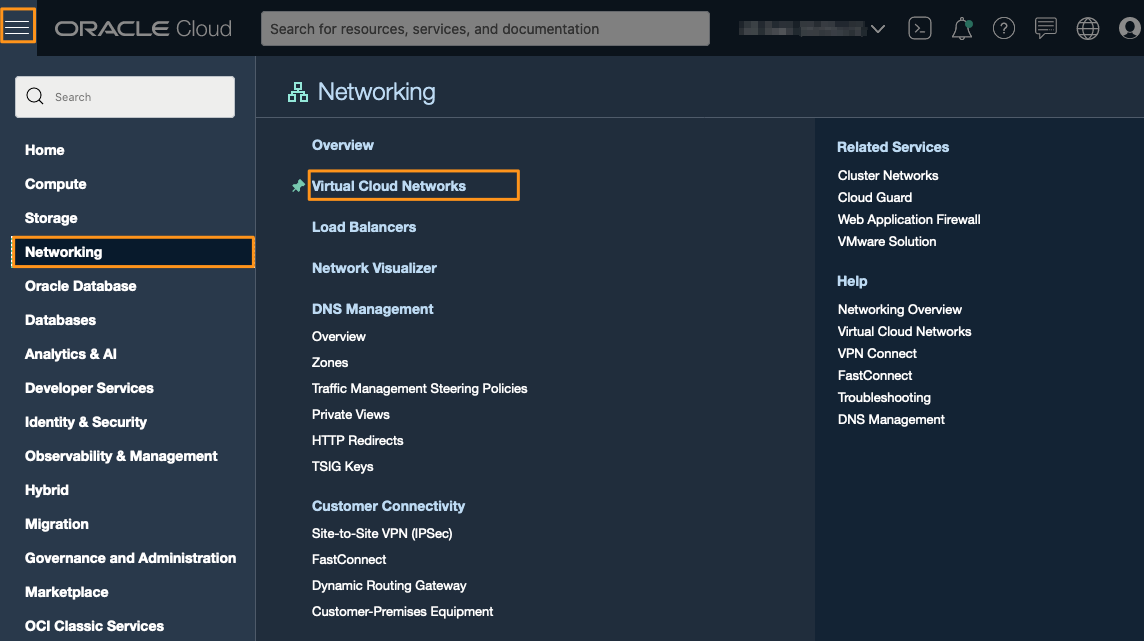The height and width of the screenshot is (641, 1144).
Task: Open the navigation hamburger menu
Action: pyautogui.click(x=19, y=25)
